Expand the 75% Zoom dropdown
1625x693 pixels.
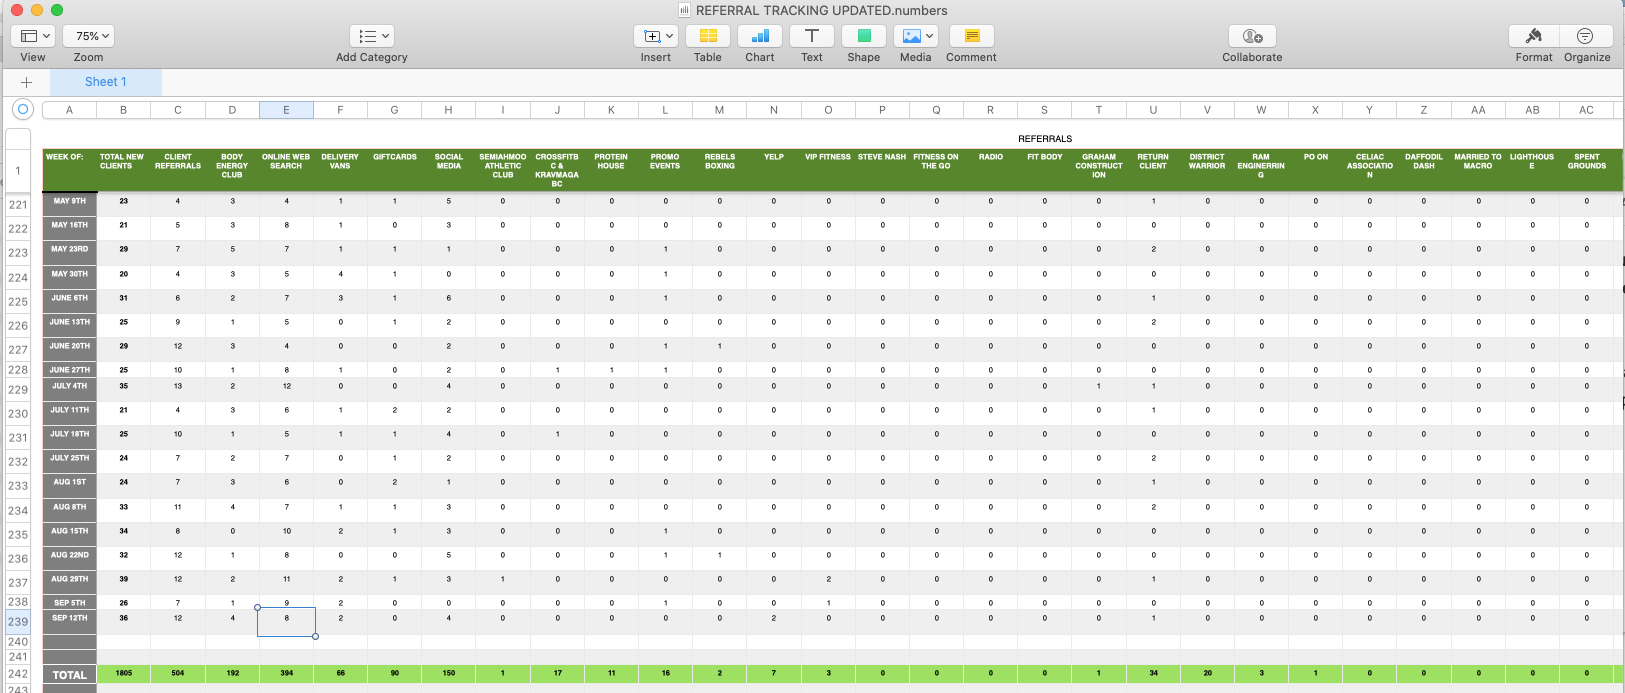click(x=88, y=36)
